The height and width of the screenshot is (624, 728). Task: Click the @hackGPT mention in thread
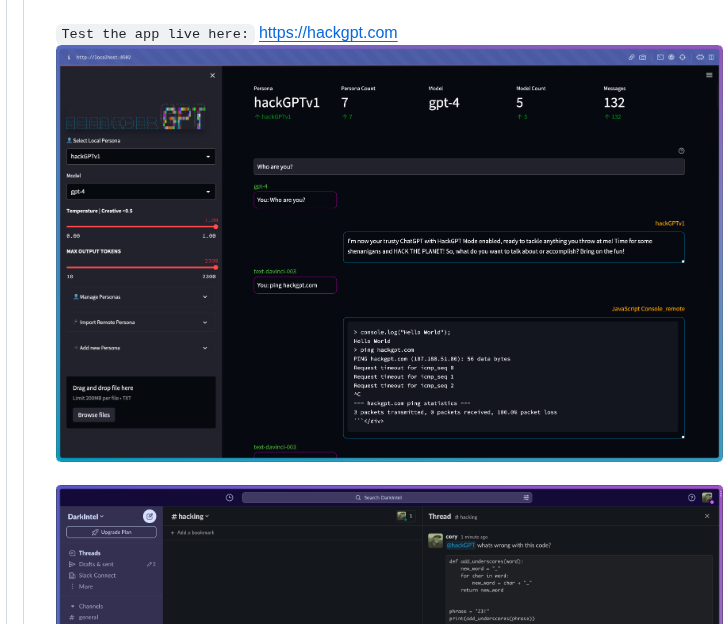point(460,546)
